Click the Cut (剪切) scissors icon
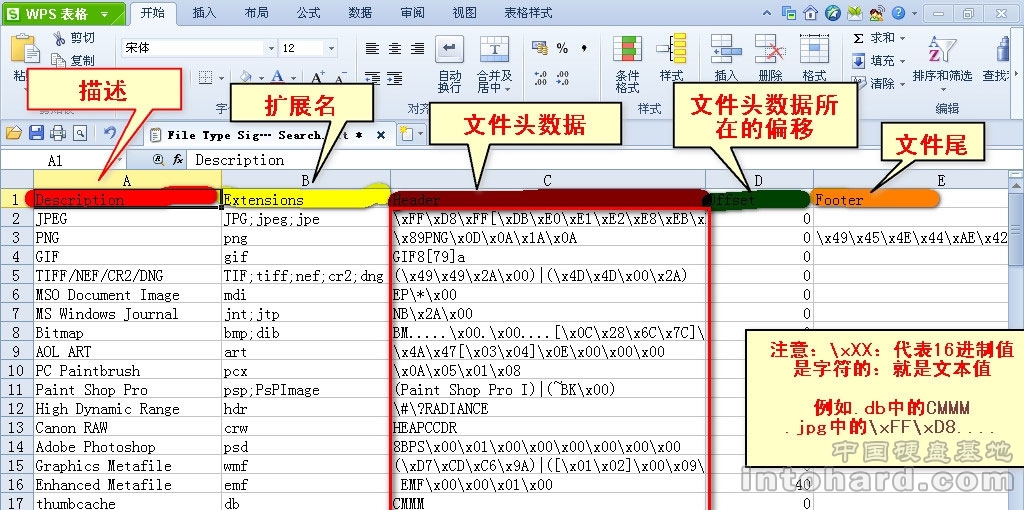The image size is (1024, 510). 60,38
